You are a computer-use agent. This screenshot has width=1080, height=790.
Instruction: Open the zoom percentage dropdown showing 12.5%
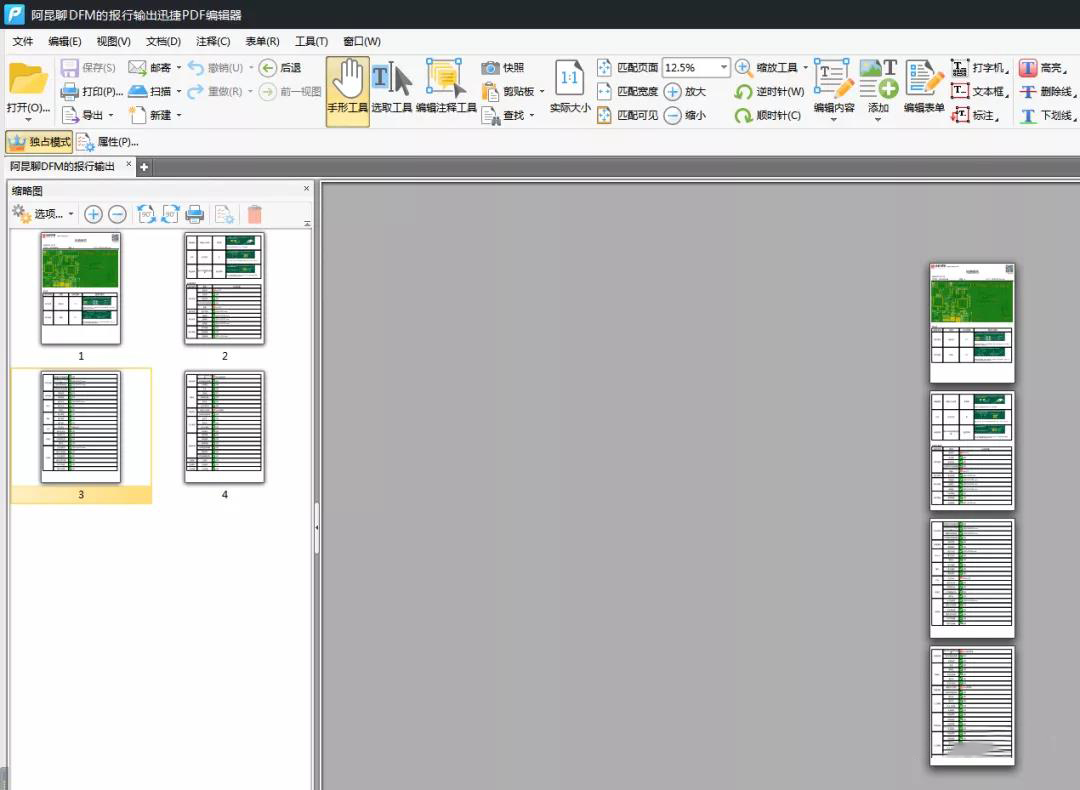[724, 68]
